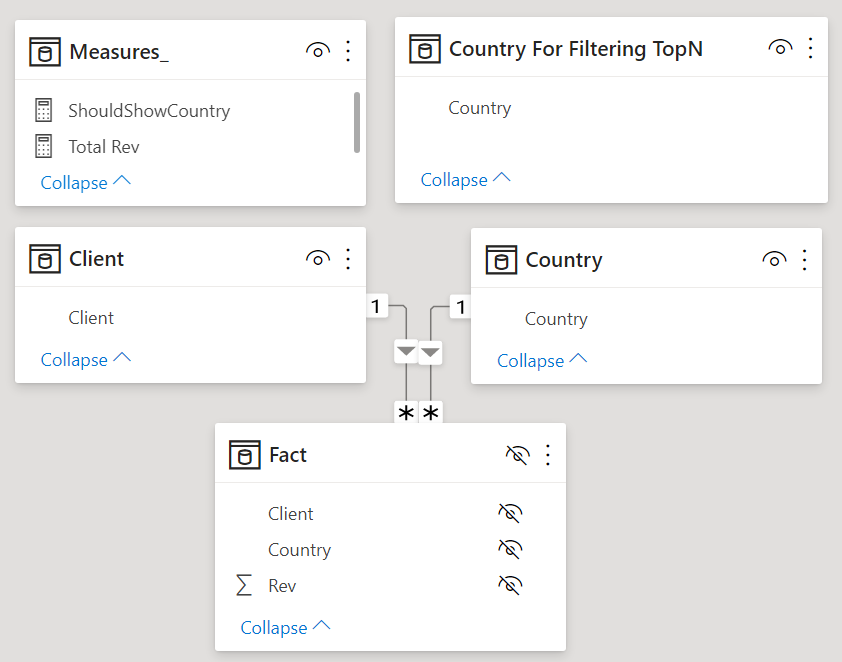Click the right many (*) marker above Fact
The height and width of the screenshot is (662, 842).
[x=431, y=412]
